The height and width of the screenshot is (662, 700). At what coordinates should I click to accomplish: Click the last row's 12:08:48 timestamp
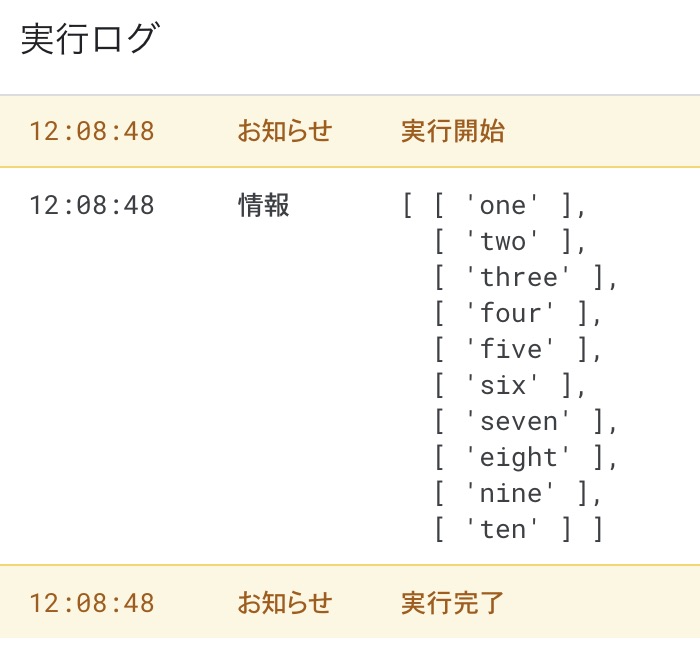coord(91,603)
